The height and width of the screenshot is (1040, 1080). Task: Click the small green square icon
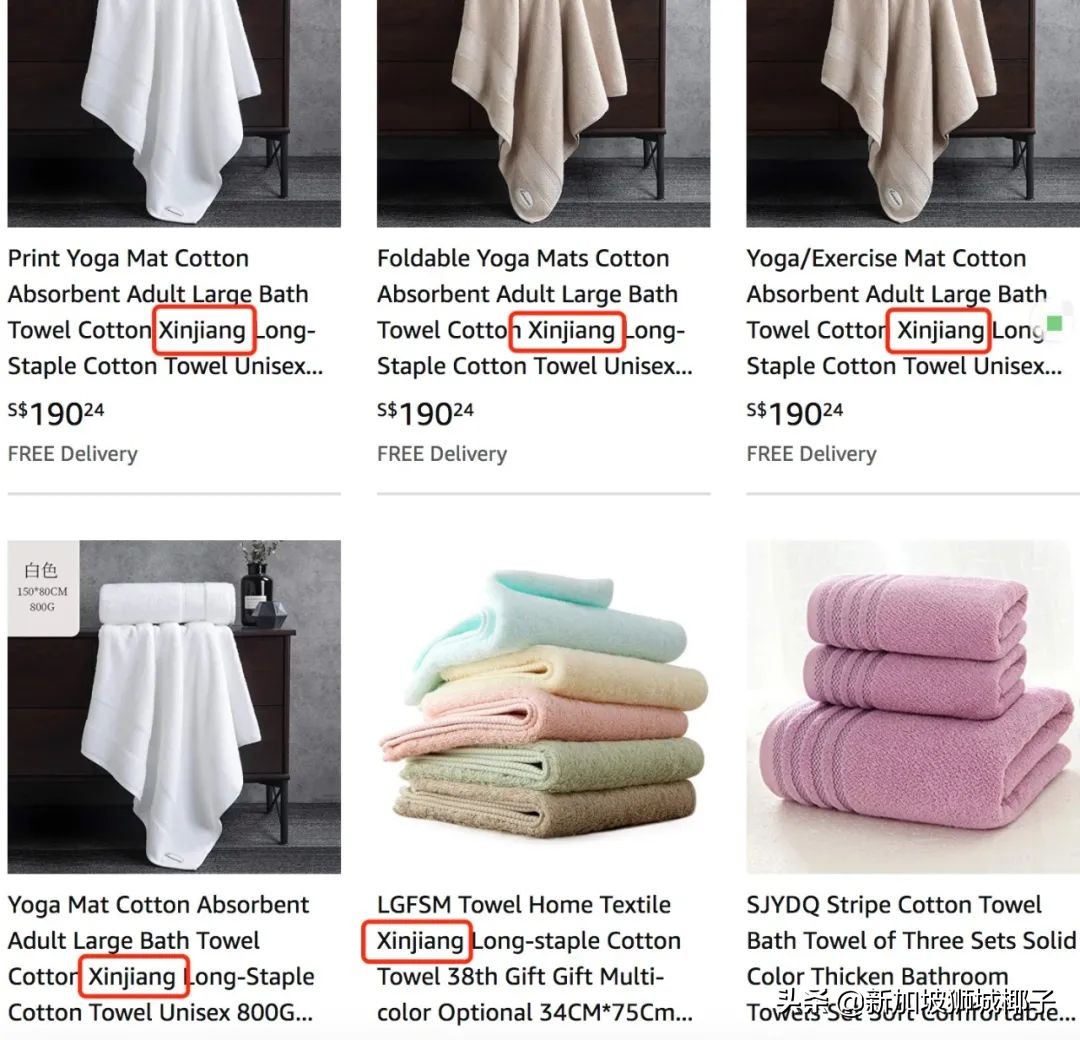[x=1055, y=323]
